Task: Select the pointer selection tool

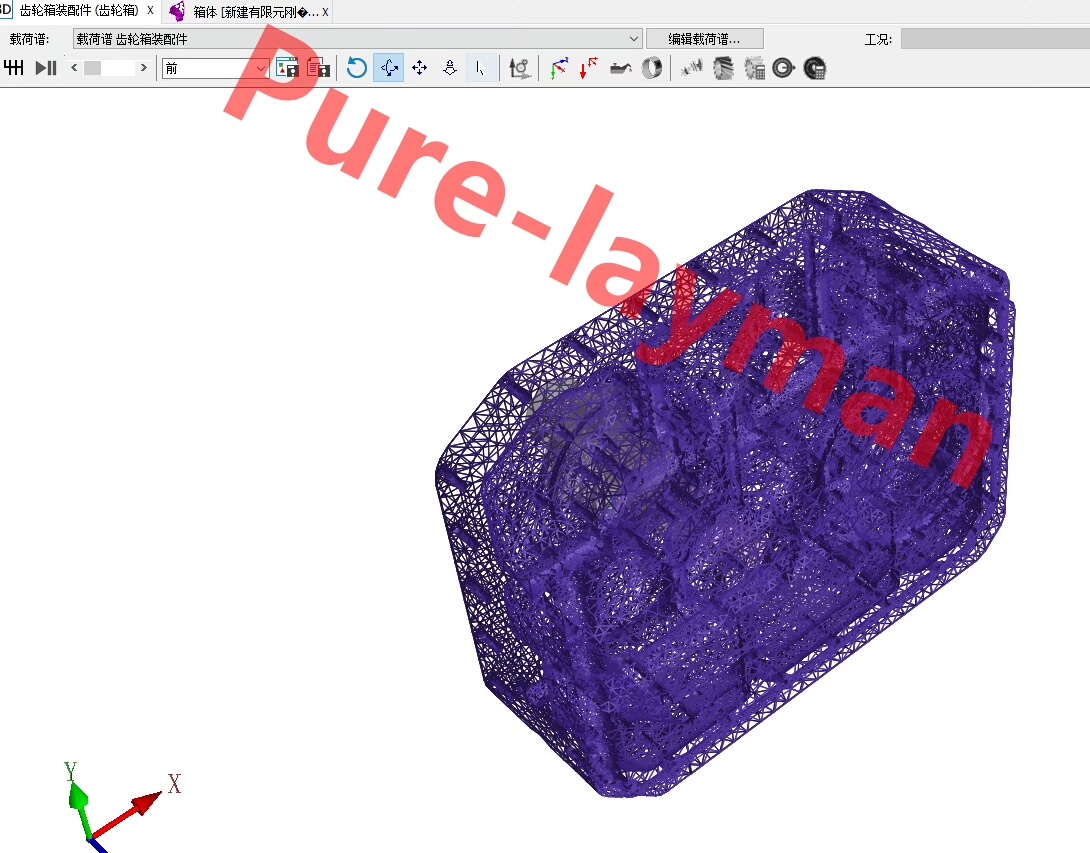Action: [x=480, y=68]
